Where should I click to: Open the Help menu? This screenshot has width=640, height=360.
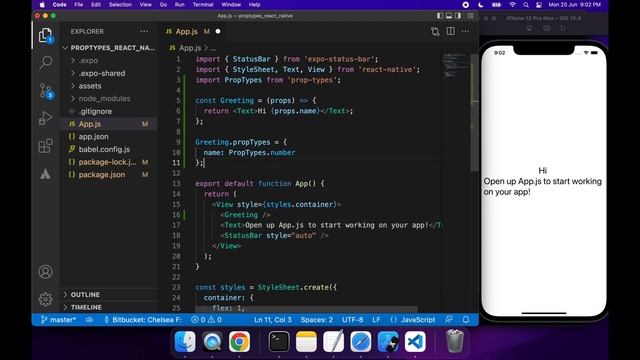point(254,4)
